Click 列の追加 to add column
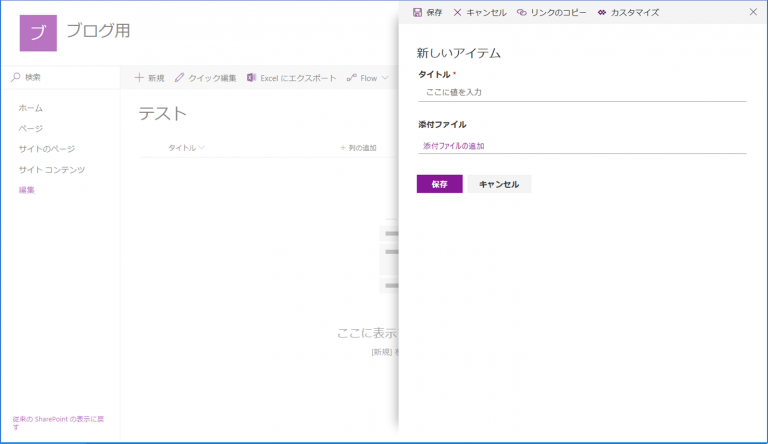Screen dimensions: 768x444 (358, 148)
